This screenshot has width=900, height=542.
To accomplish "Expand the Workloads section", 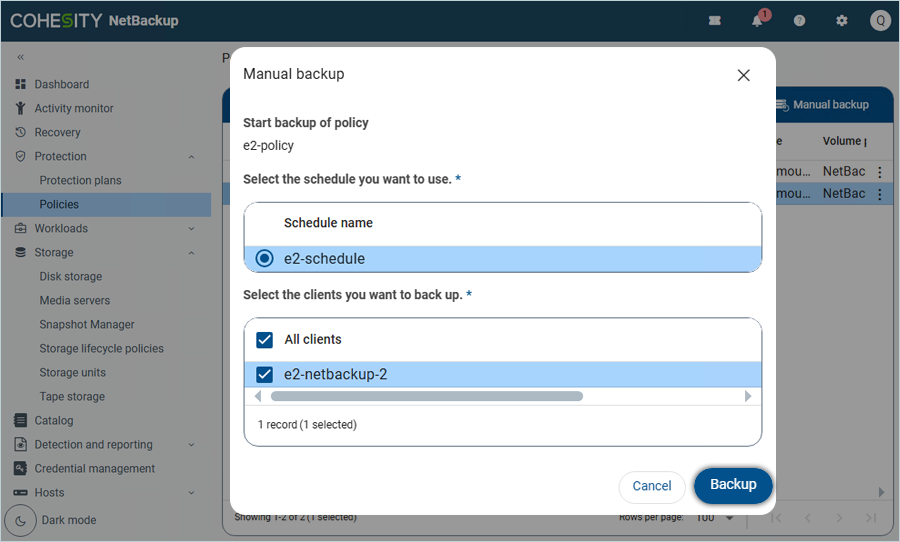I will [191, 229].
